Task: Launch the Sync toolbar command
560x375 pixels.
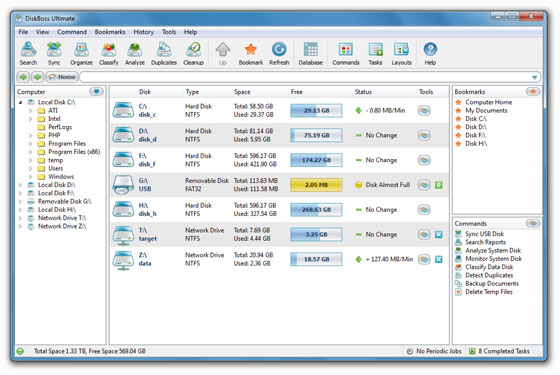Action: [54, 54]
